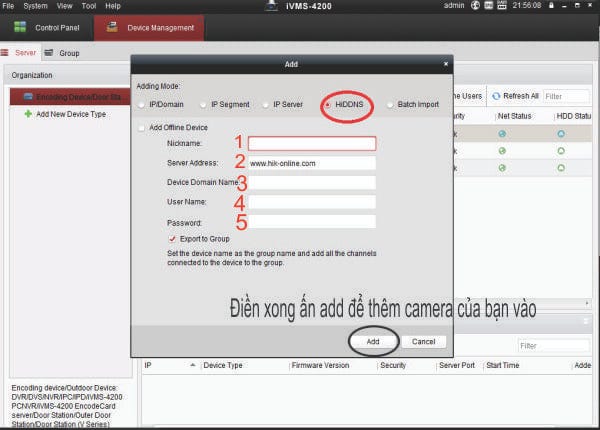The image size is (600, 430).
Task: Select the Group tab
Action: pyautogui.click(x=69, y=53)
